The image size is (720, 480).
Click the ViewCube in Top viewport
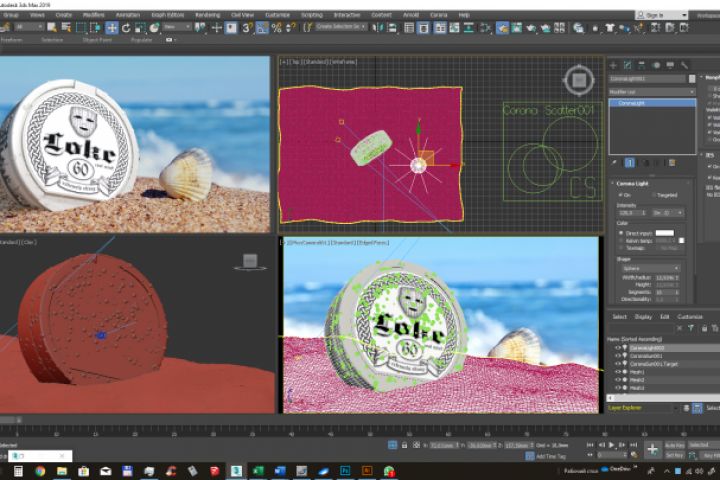578,80
